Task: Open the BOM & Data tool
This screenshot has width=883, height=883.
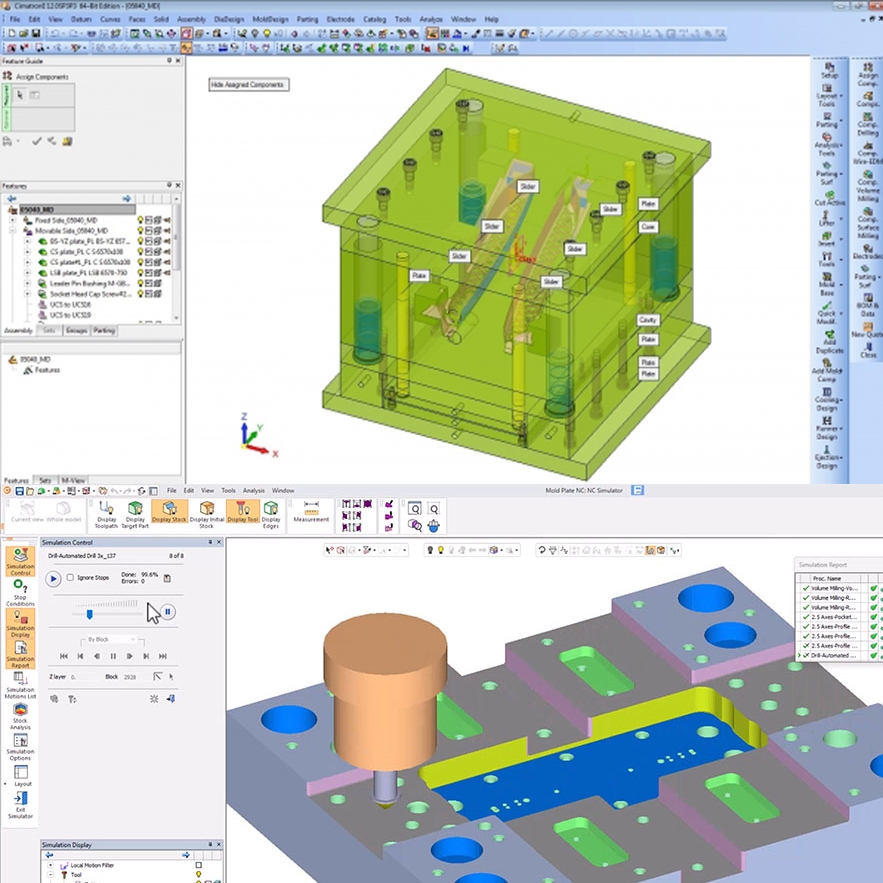Action: (868, 305)
